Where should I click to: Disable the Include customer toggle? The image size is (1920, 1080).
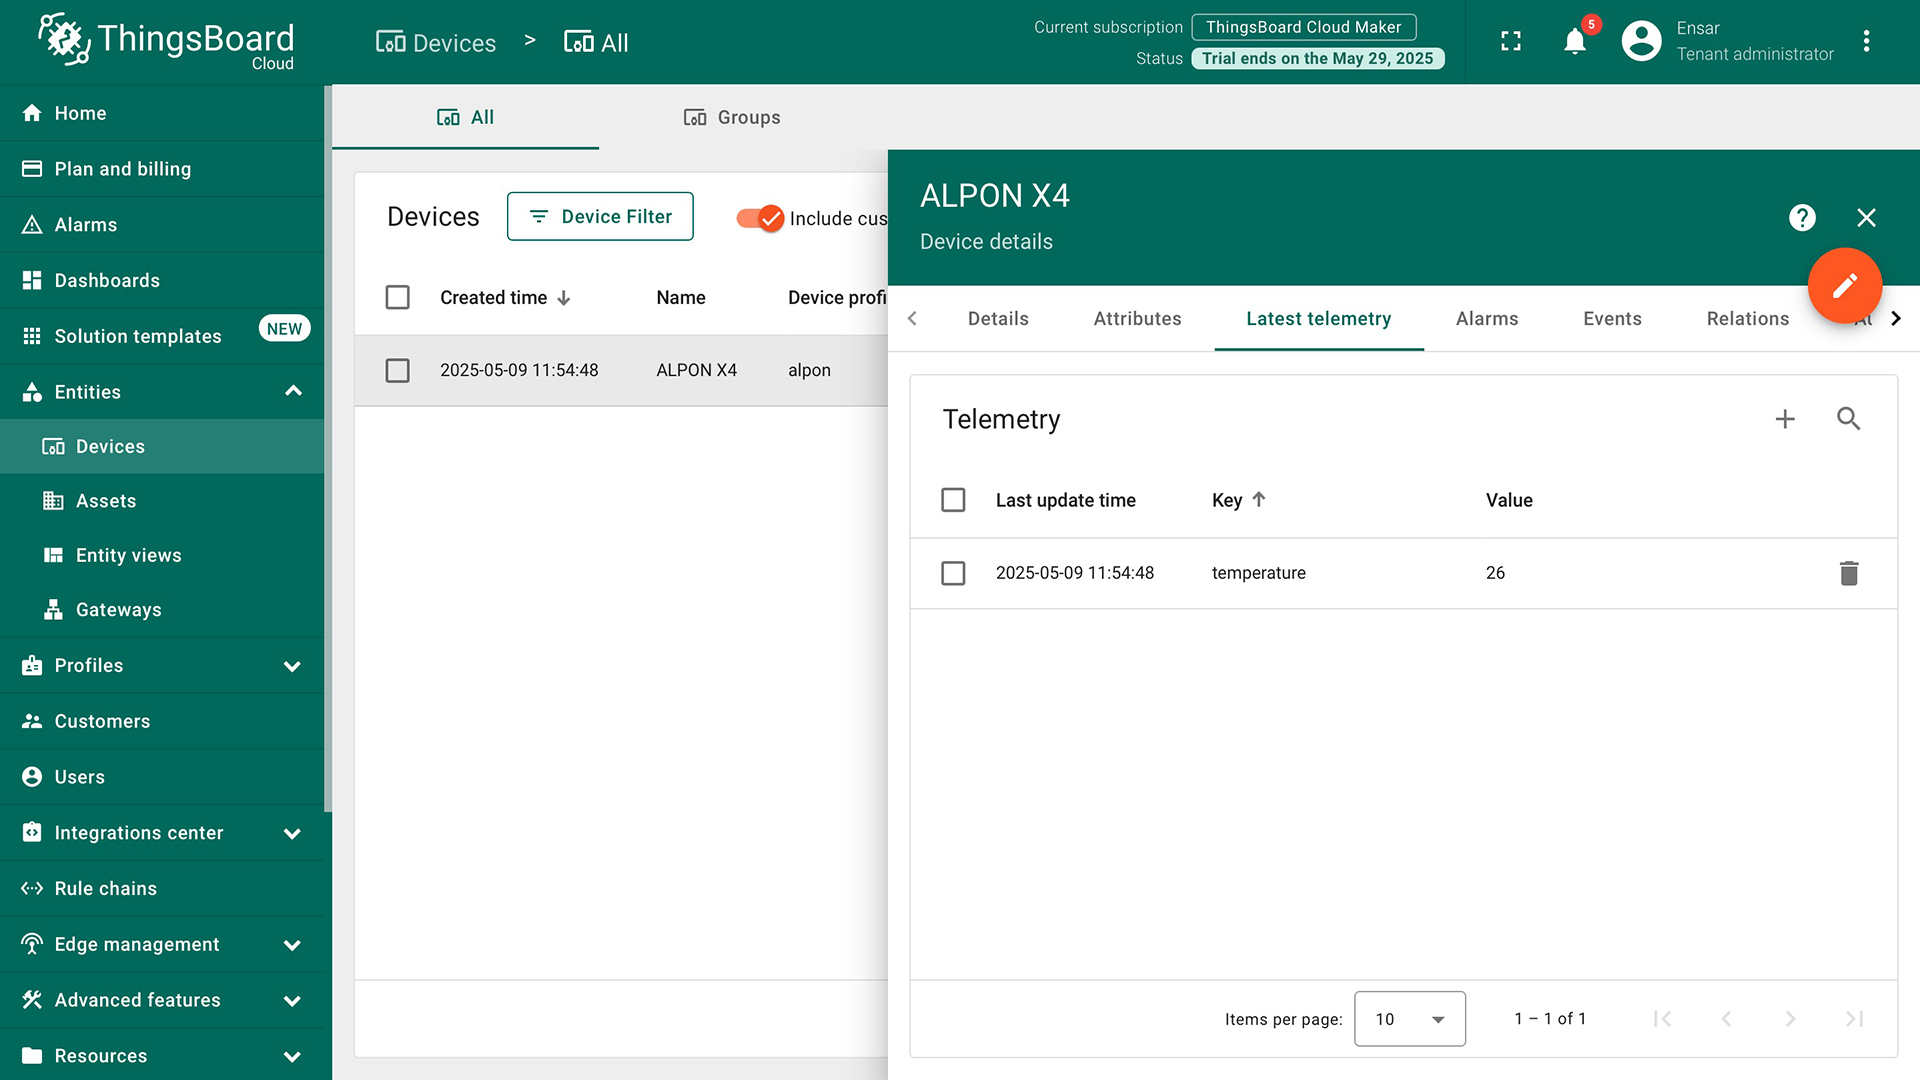tap(758, 218)
